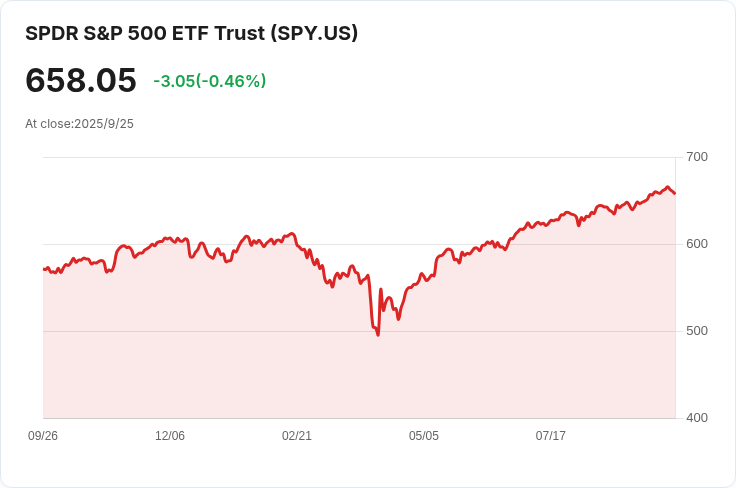The width and height of the screenshot is (736, 488).
Task: Click the highest peak of the price line
Action: click(667, 187)
